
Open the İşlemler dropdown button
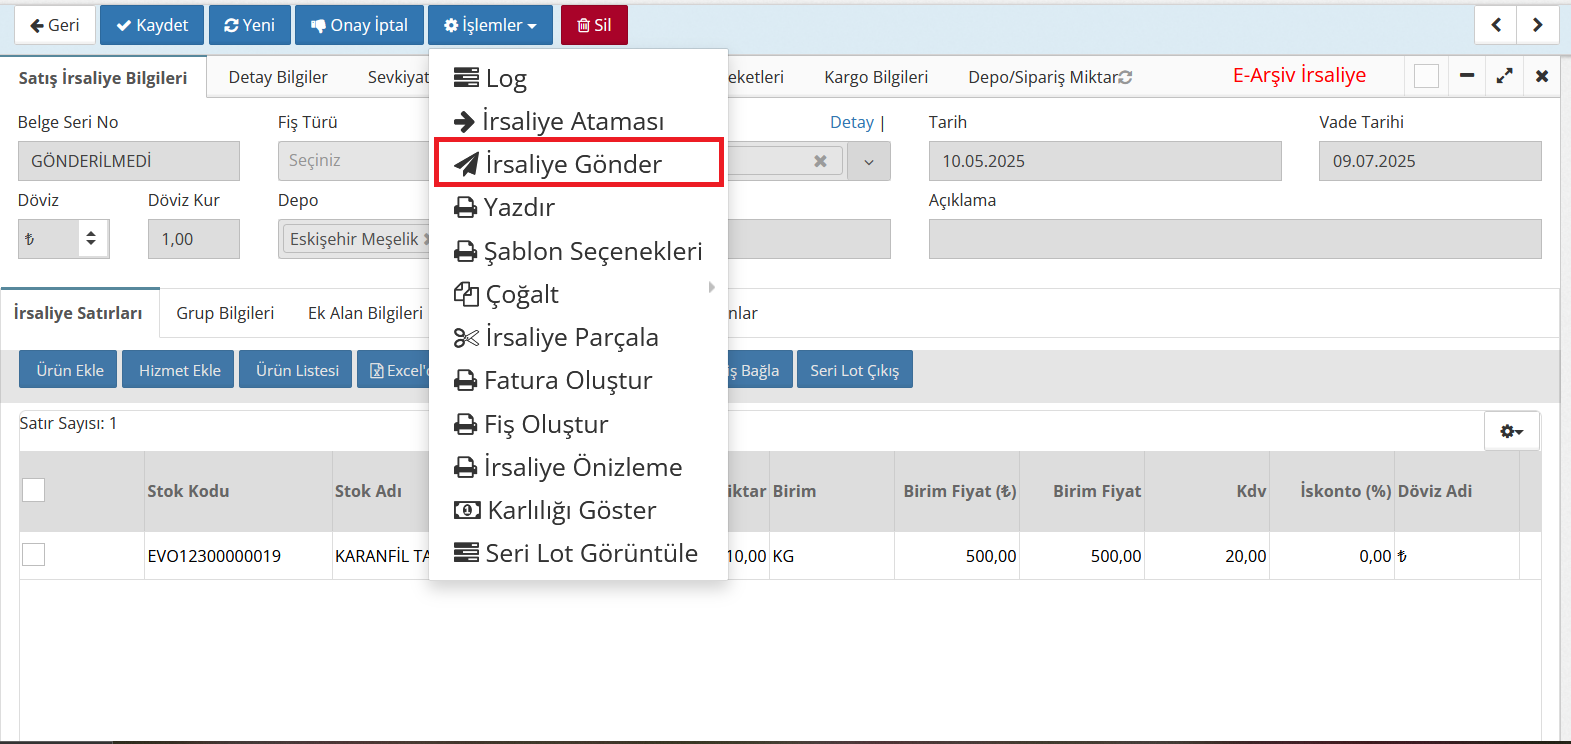click(490, 25)
